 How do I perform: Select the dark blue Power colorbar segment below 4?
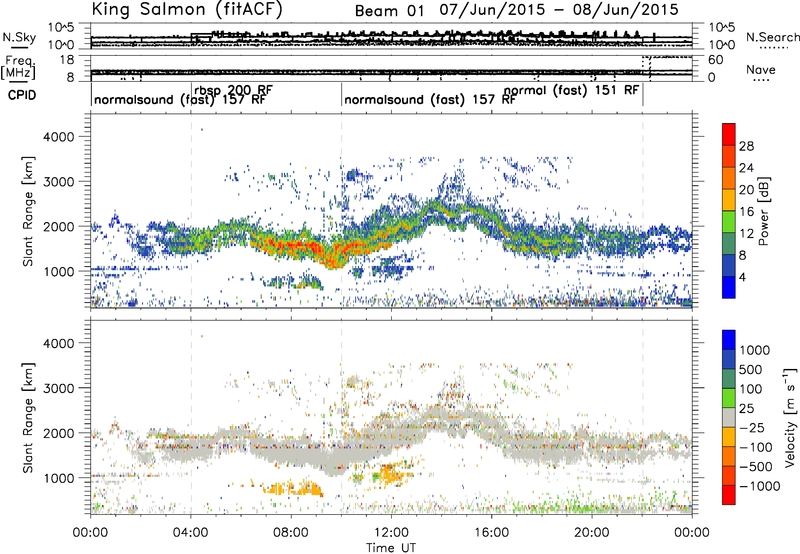point(729,287)
